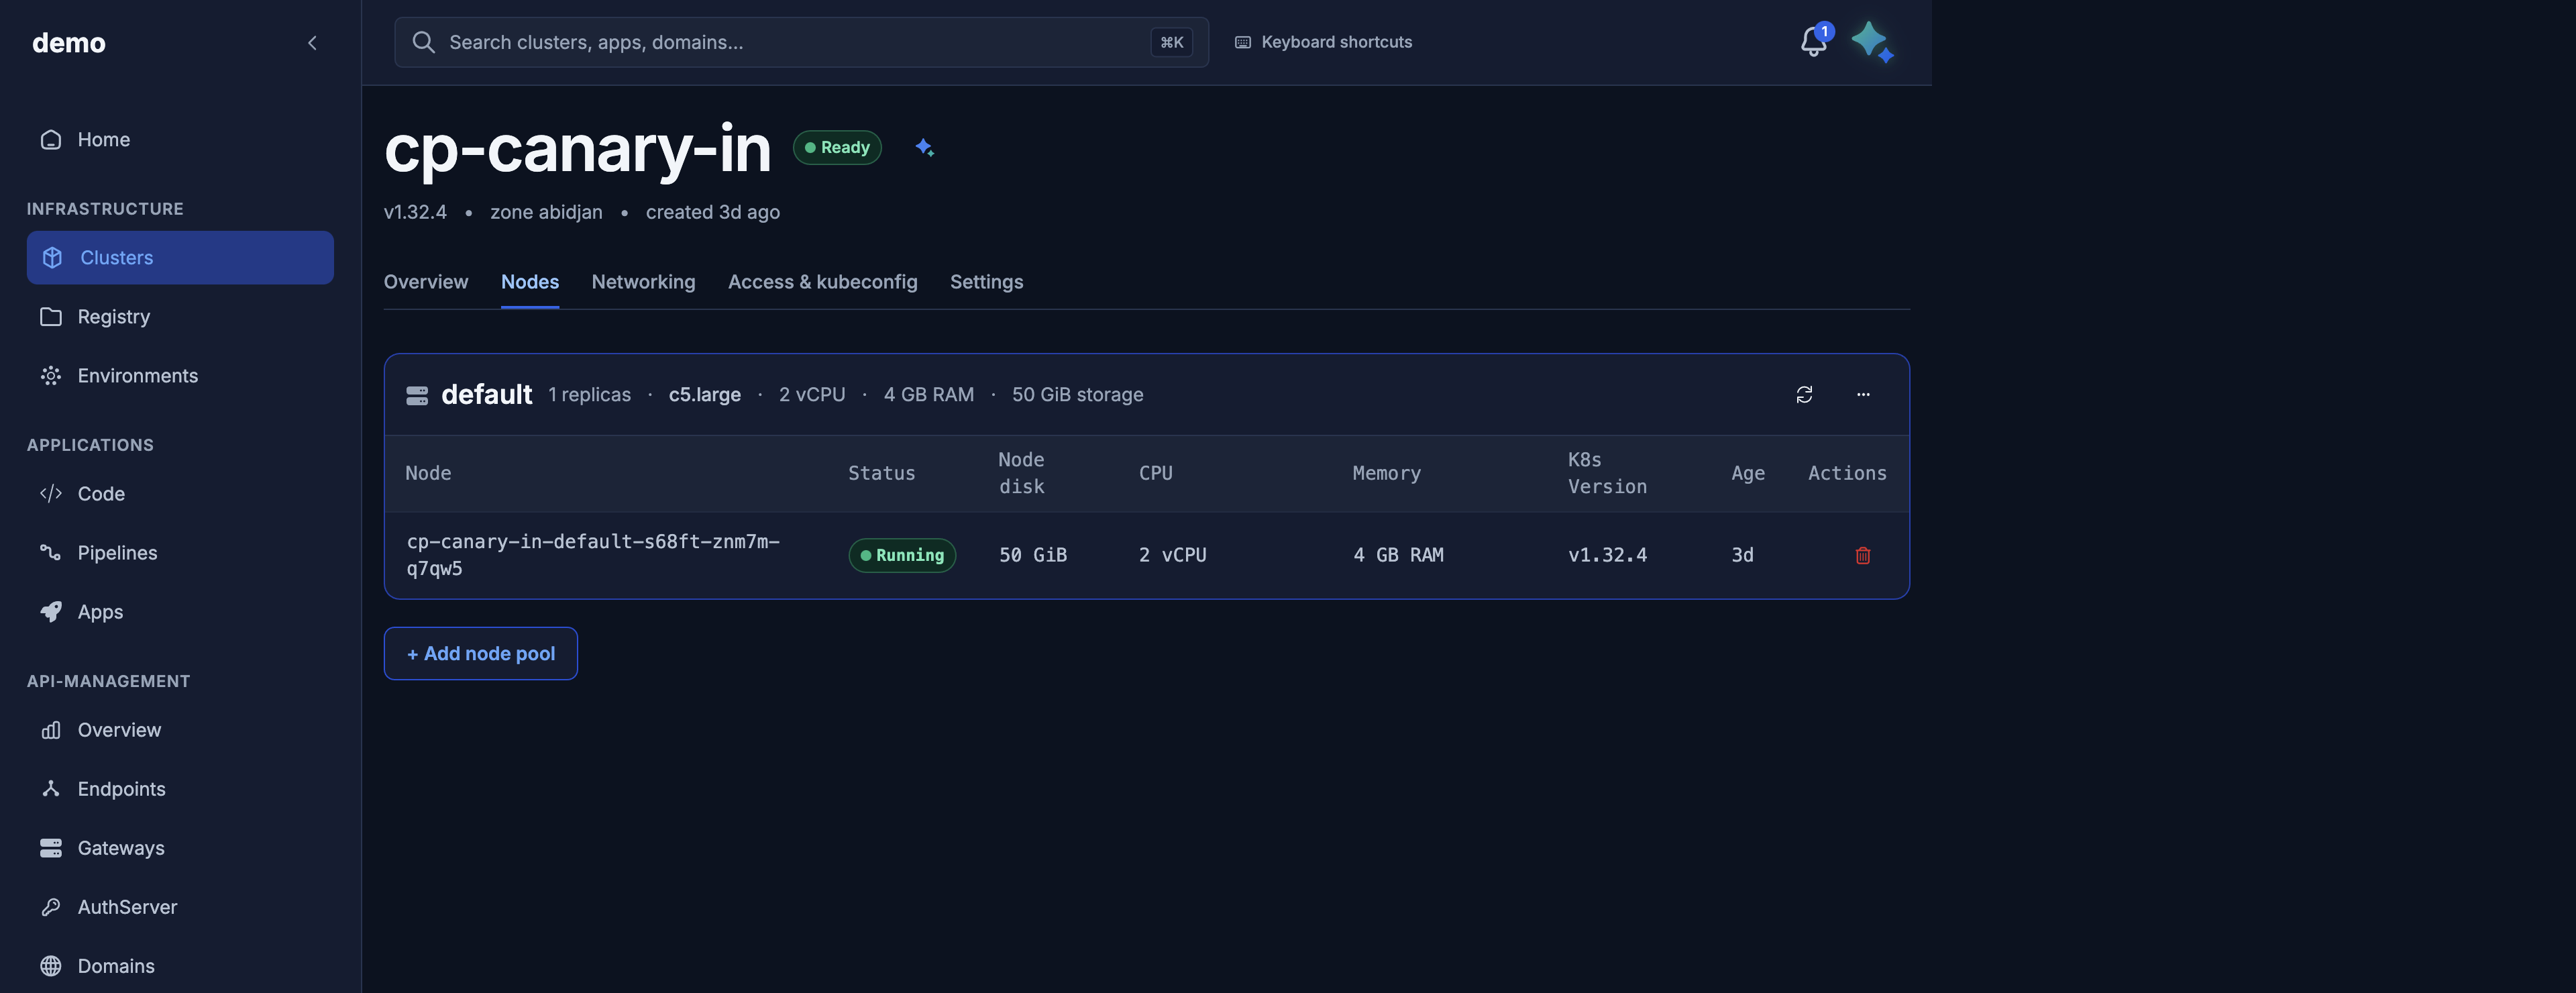Viewport: 2576px width, 993px height.
Task: Open notifications via the bell icon
Action: click(x=1813, y=41)
